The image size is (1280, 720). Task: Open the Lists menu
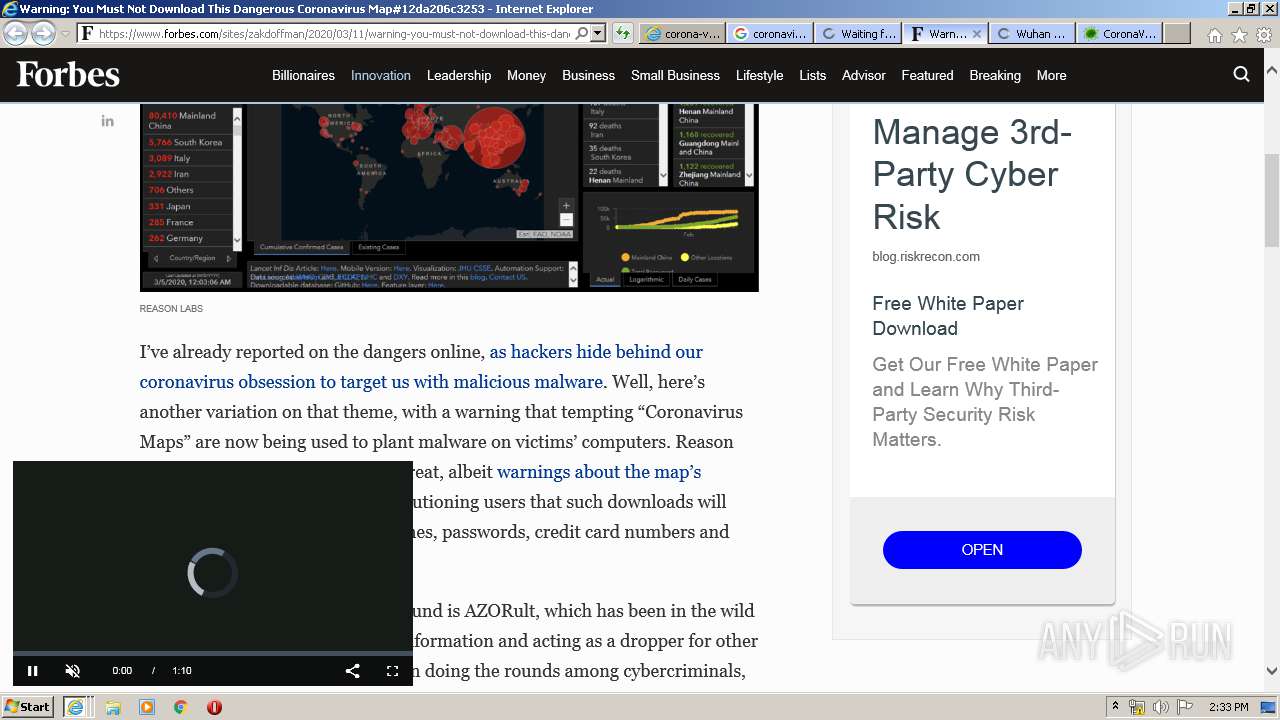click(x=813, y=75)
